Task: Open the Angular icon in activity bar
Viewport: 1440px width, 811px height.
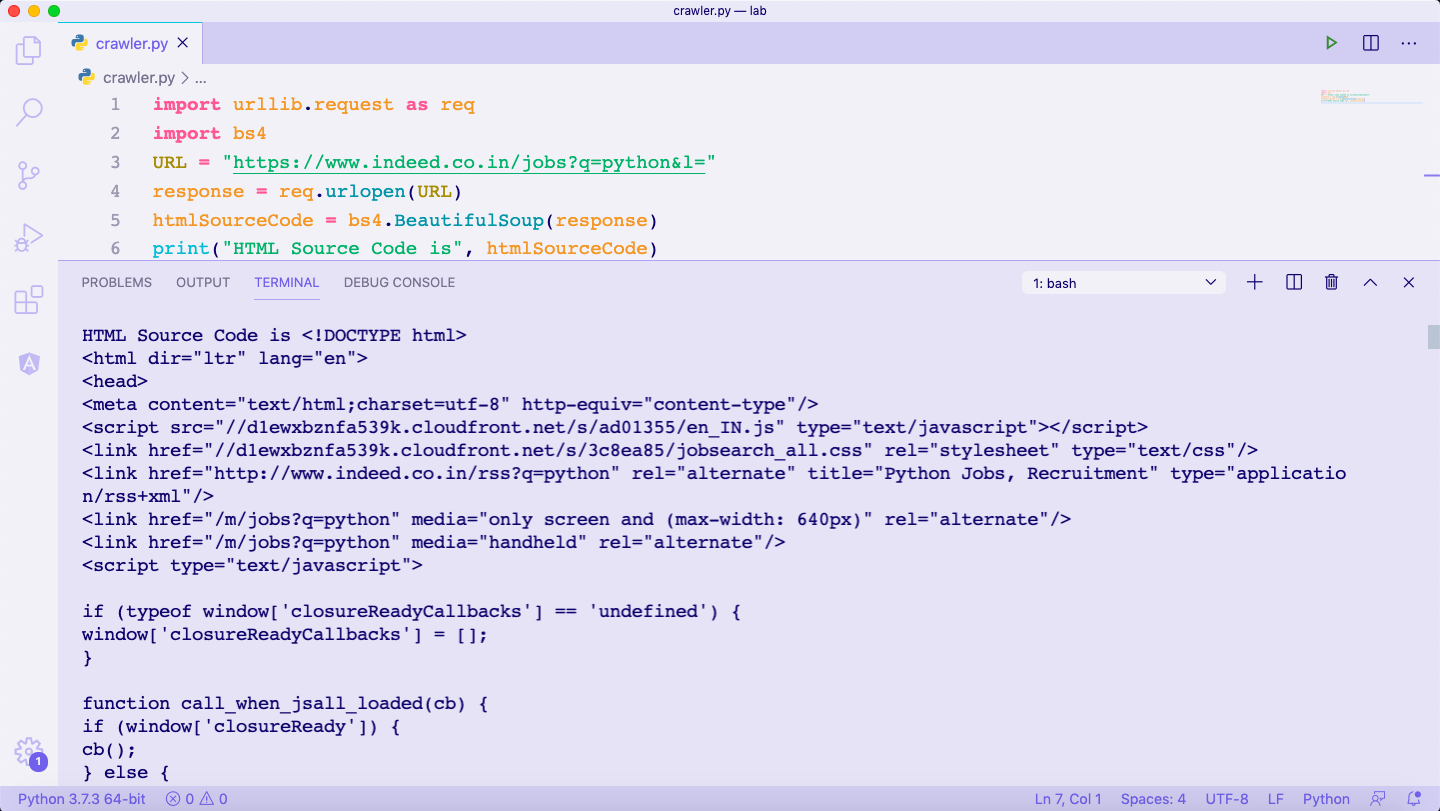Action: (29, 364)
